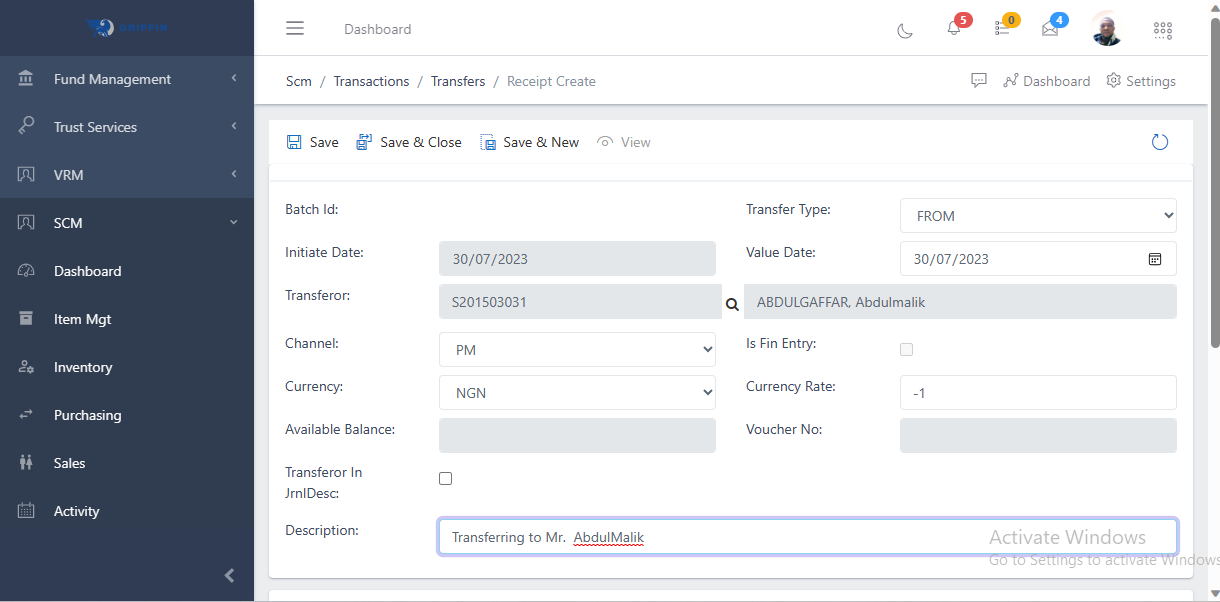
Task: Open the Transfers breadcrumb link
Action: click(x=458, y=81)
